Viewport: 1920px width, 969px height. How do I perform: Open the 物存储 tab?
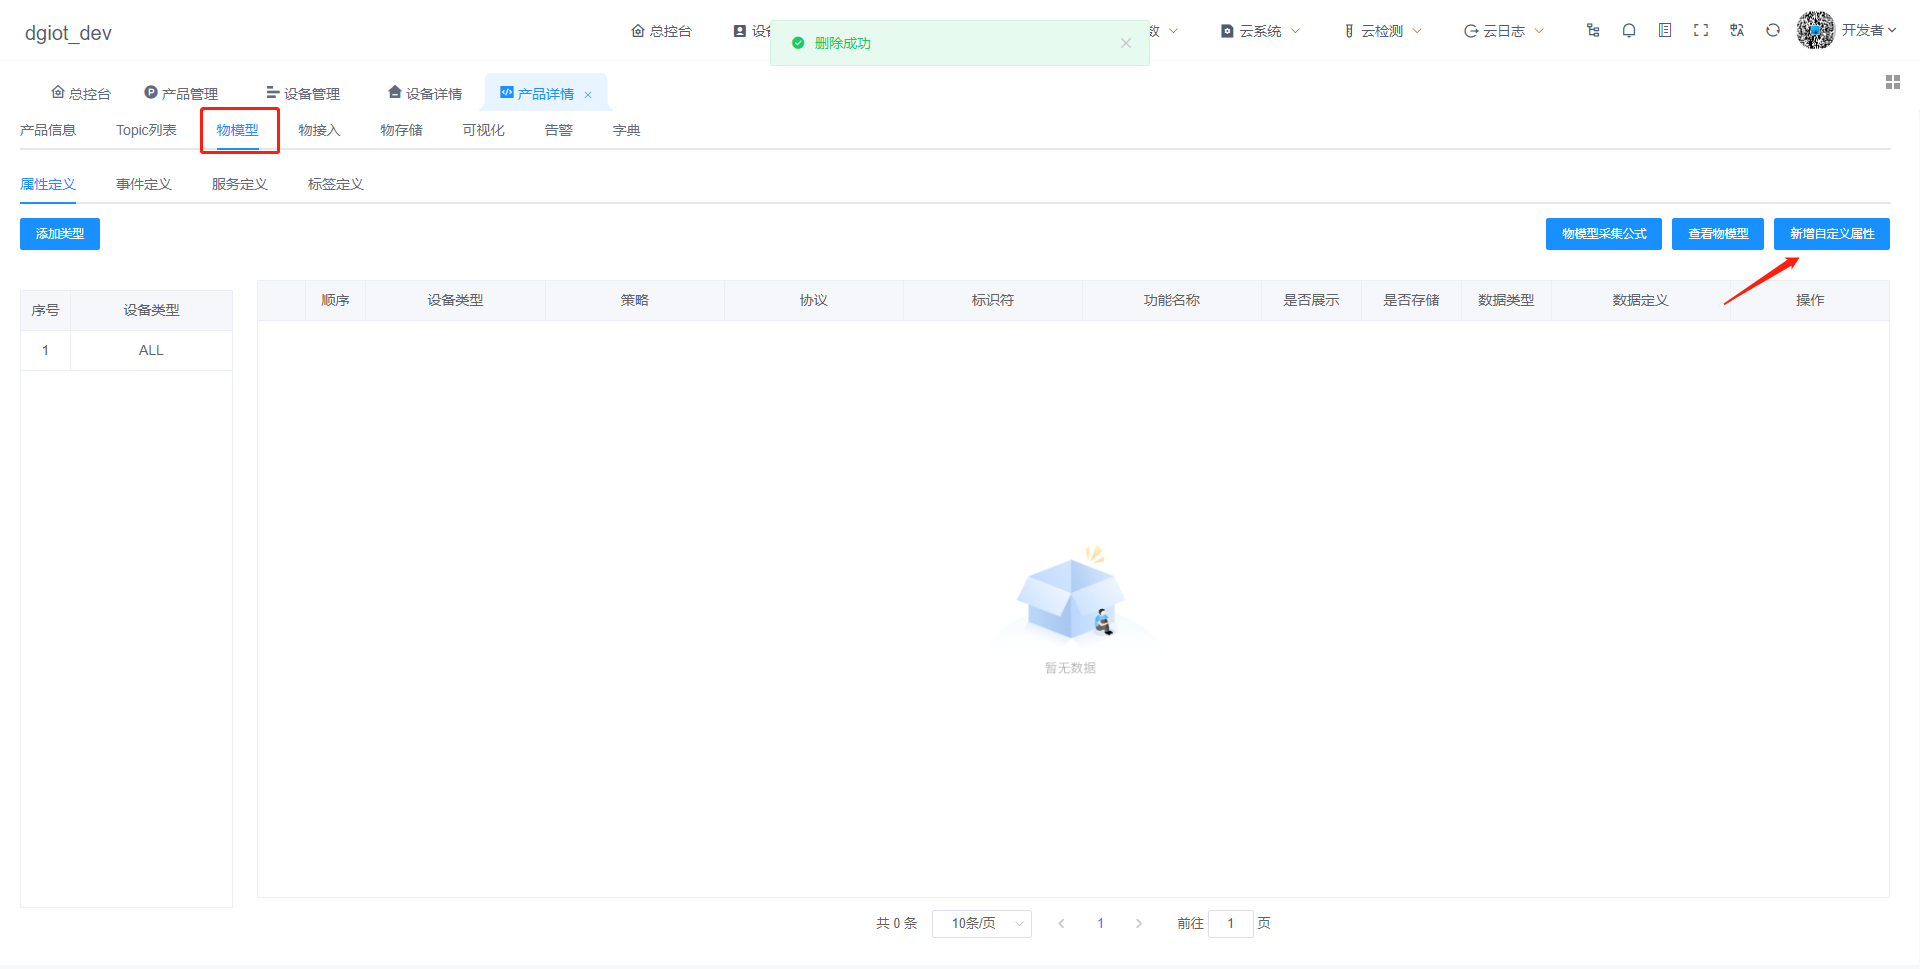pos(401,130)
